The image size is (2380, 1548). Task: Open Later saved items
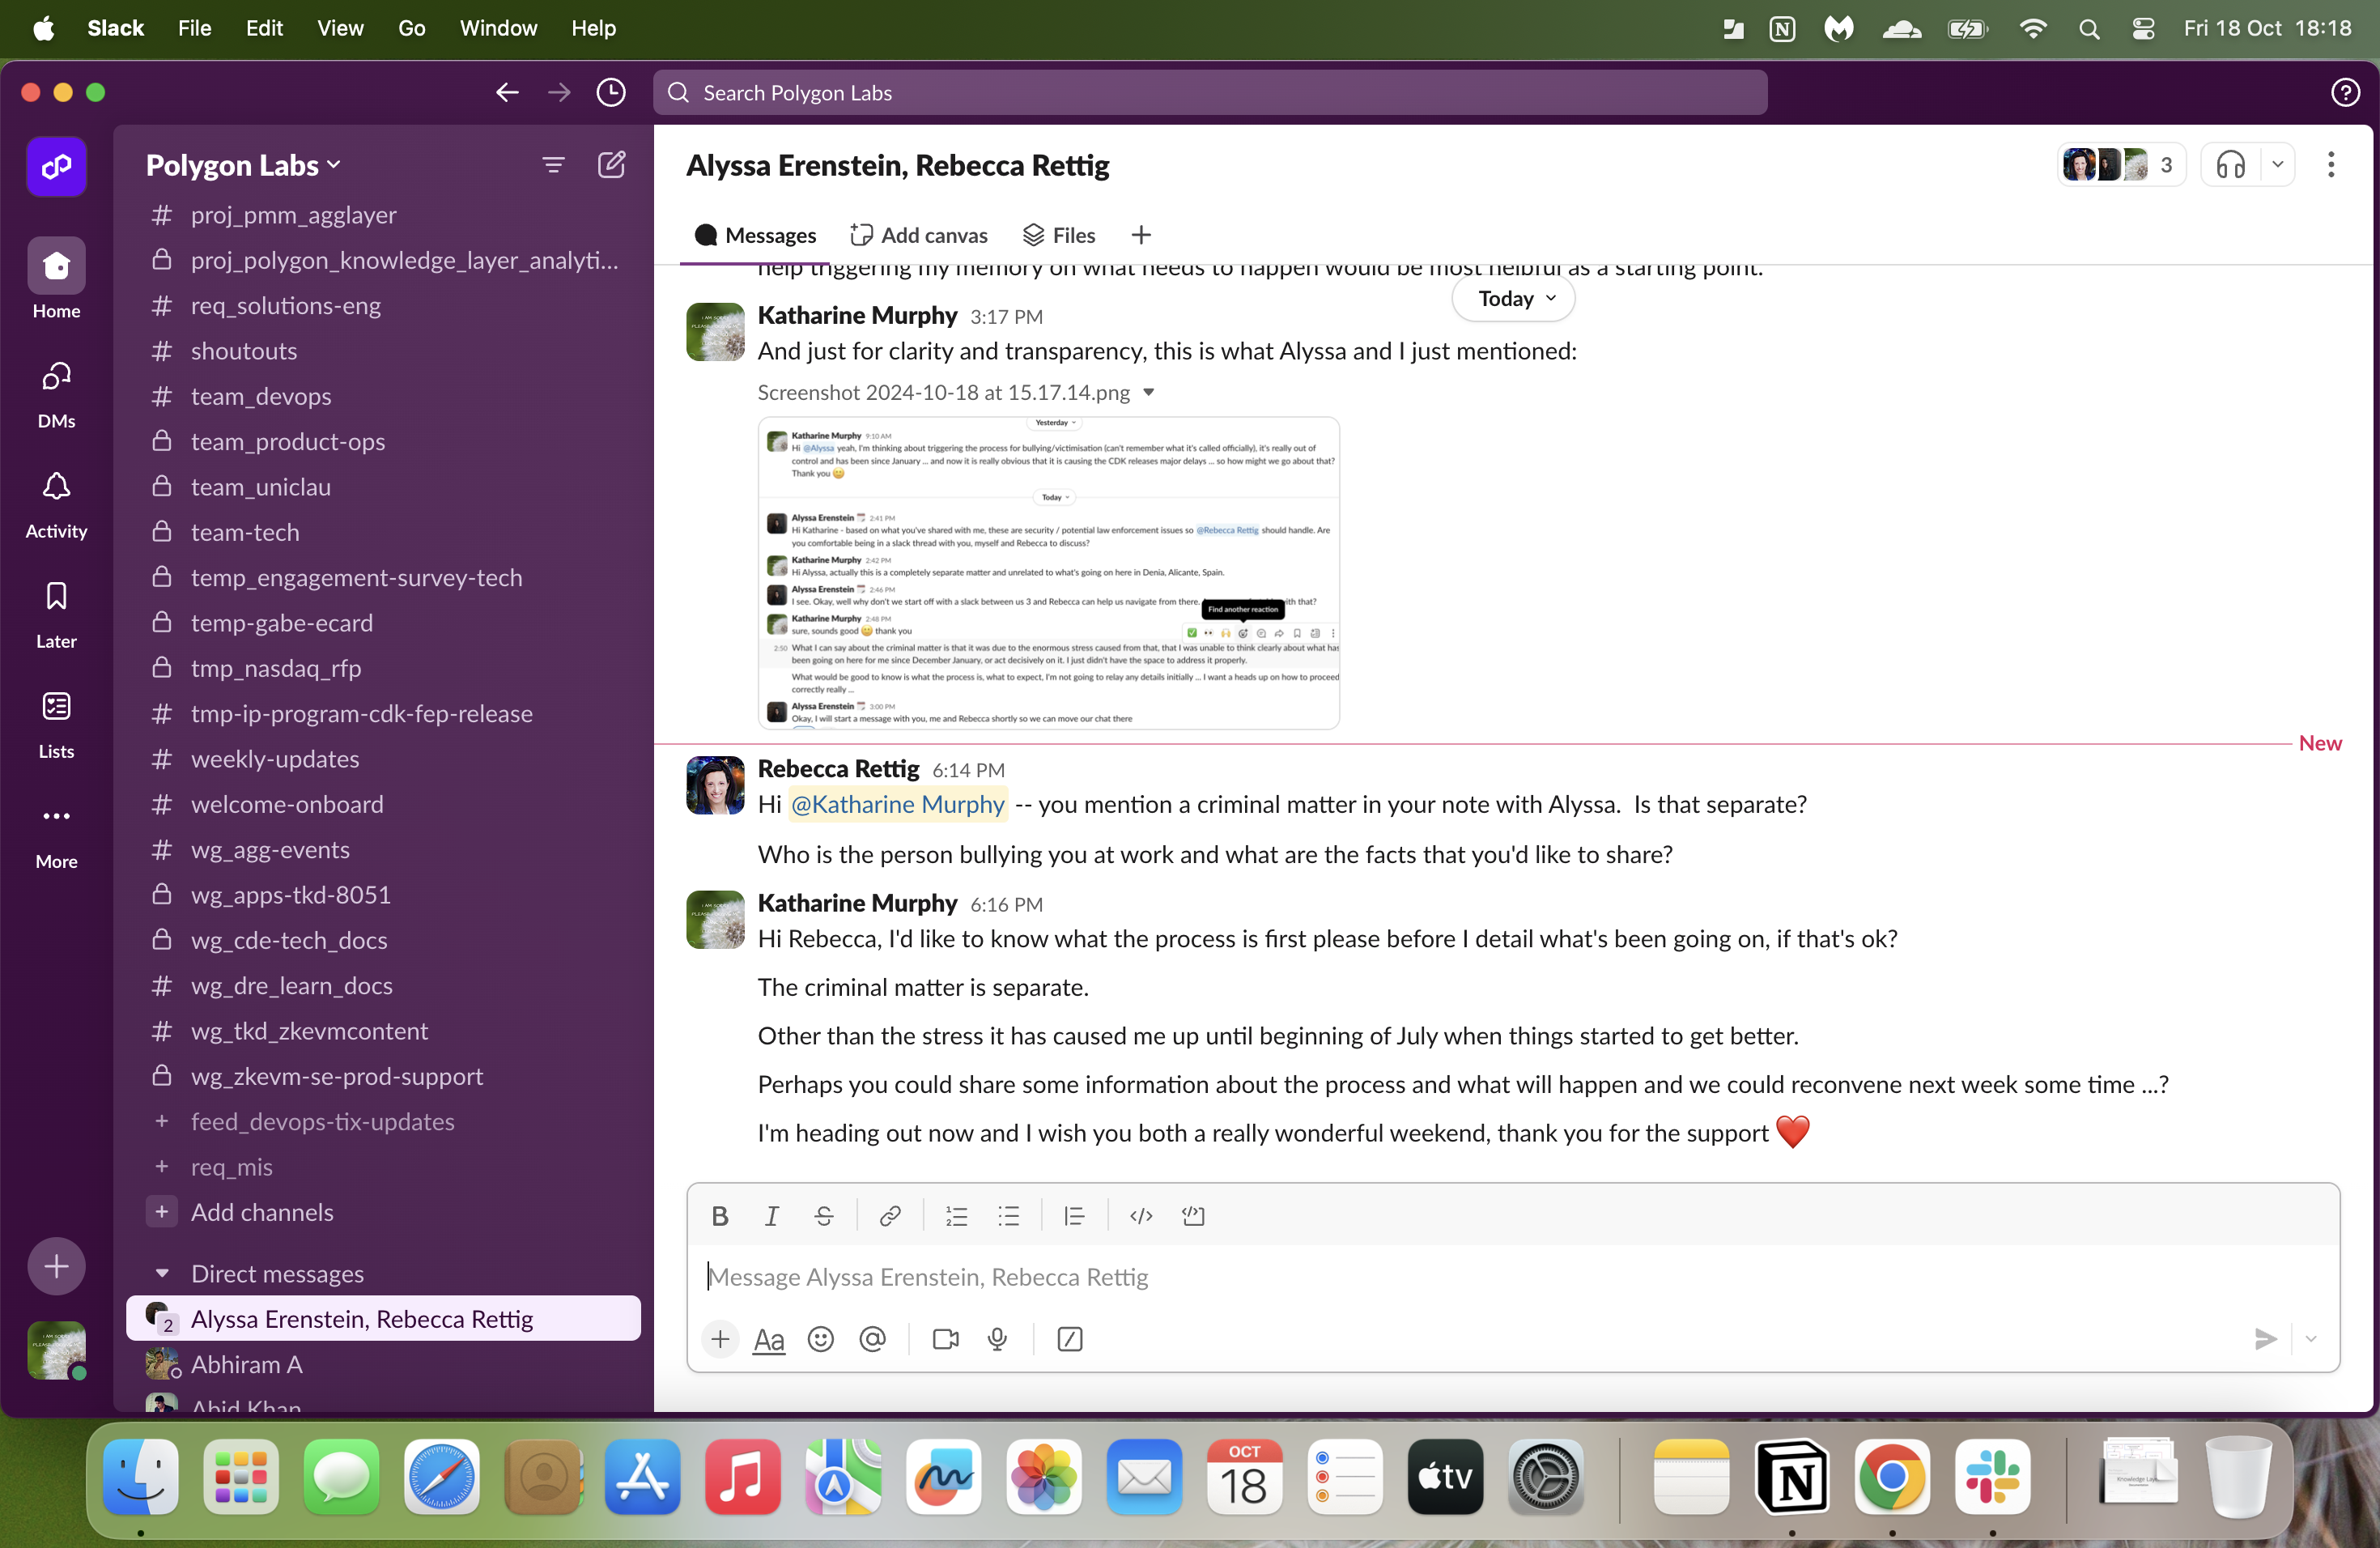[x=56, y=614]
